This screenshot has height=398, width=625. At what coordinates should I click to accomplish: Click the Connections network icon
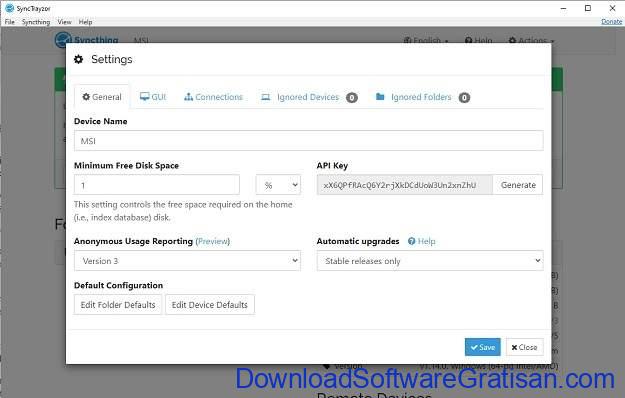[188, 97]
